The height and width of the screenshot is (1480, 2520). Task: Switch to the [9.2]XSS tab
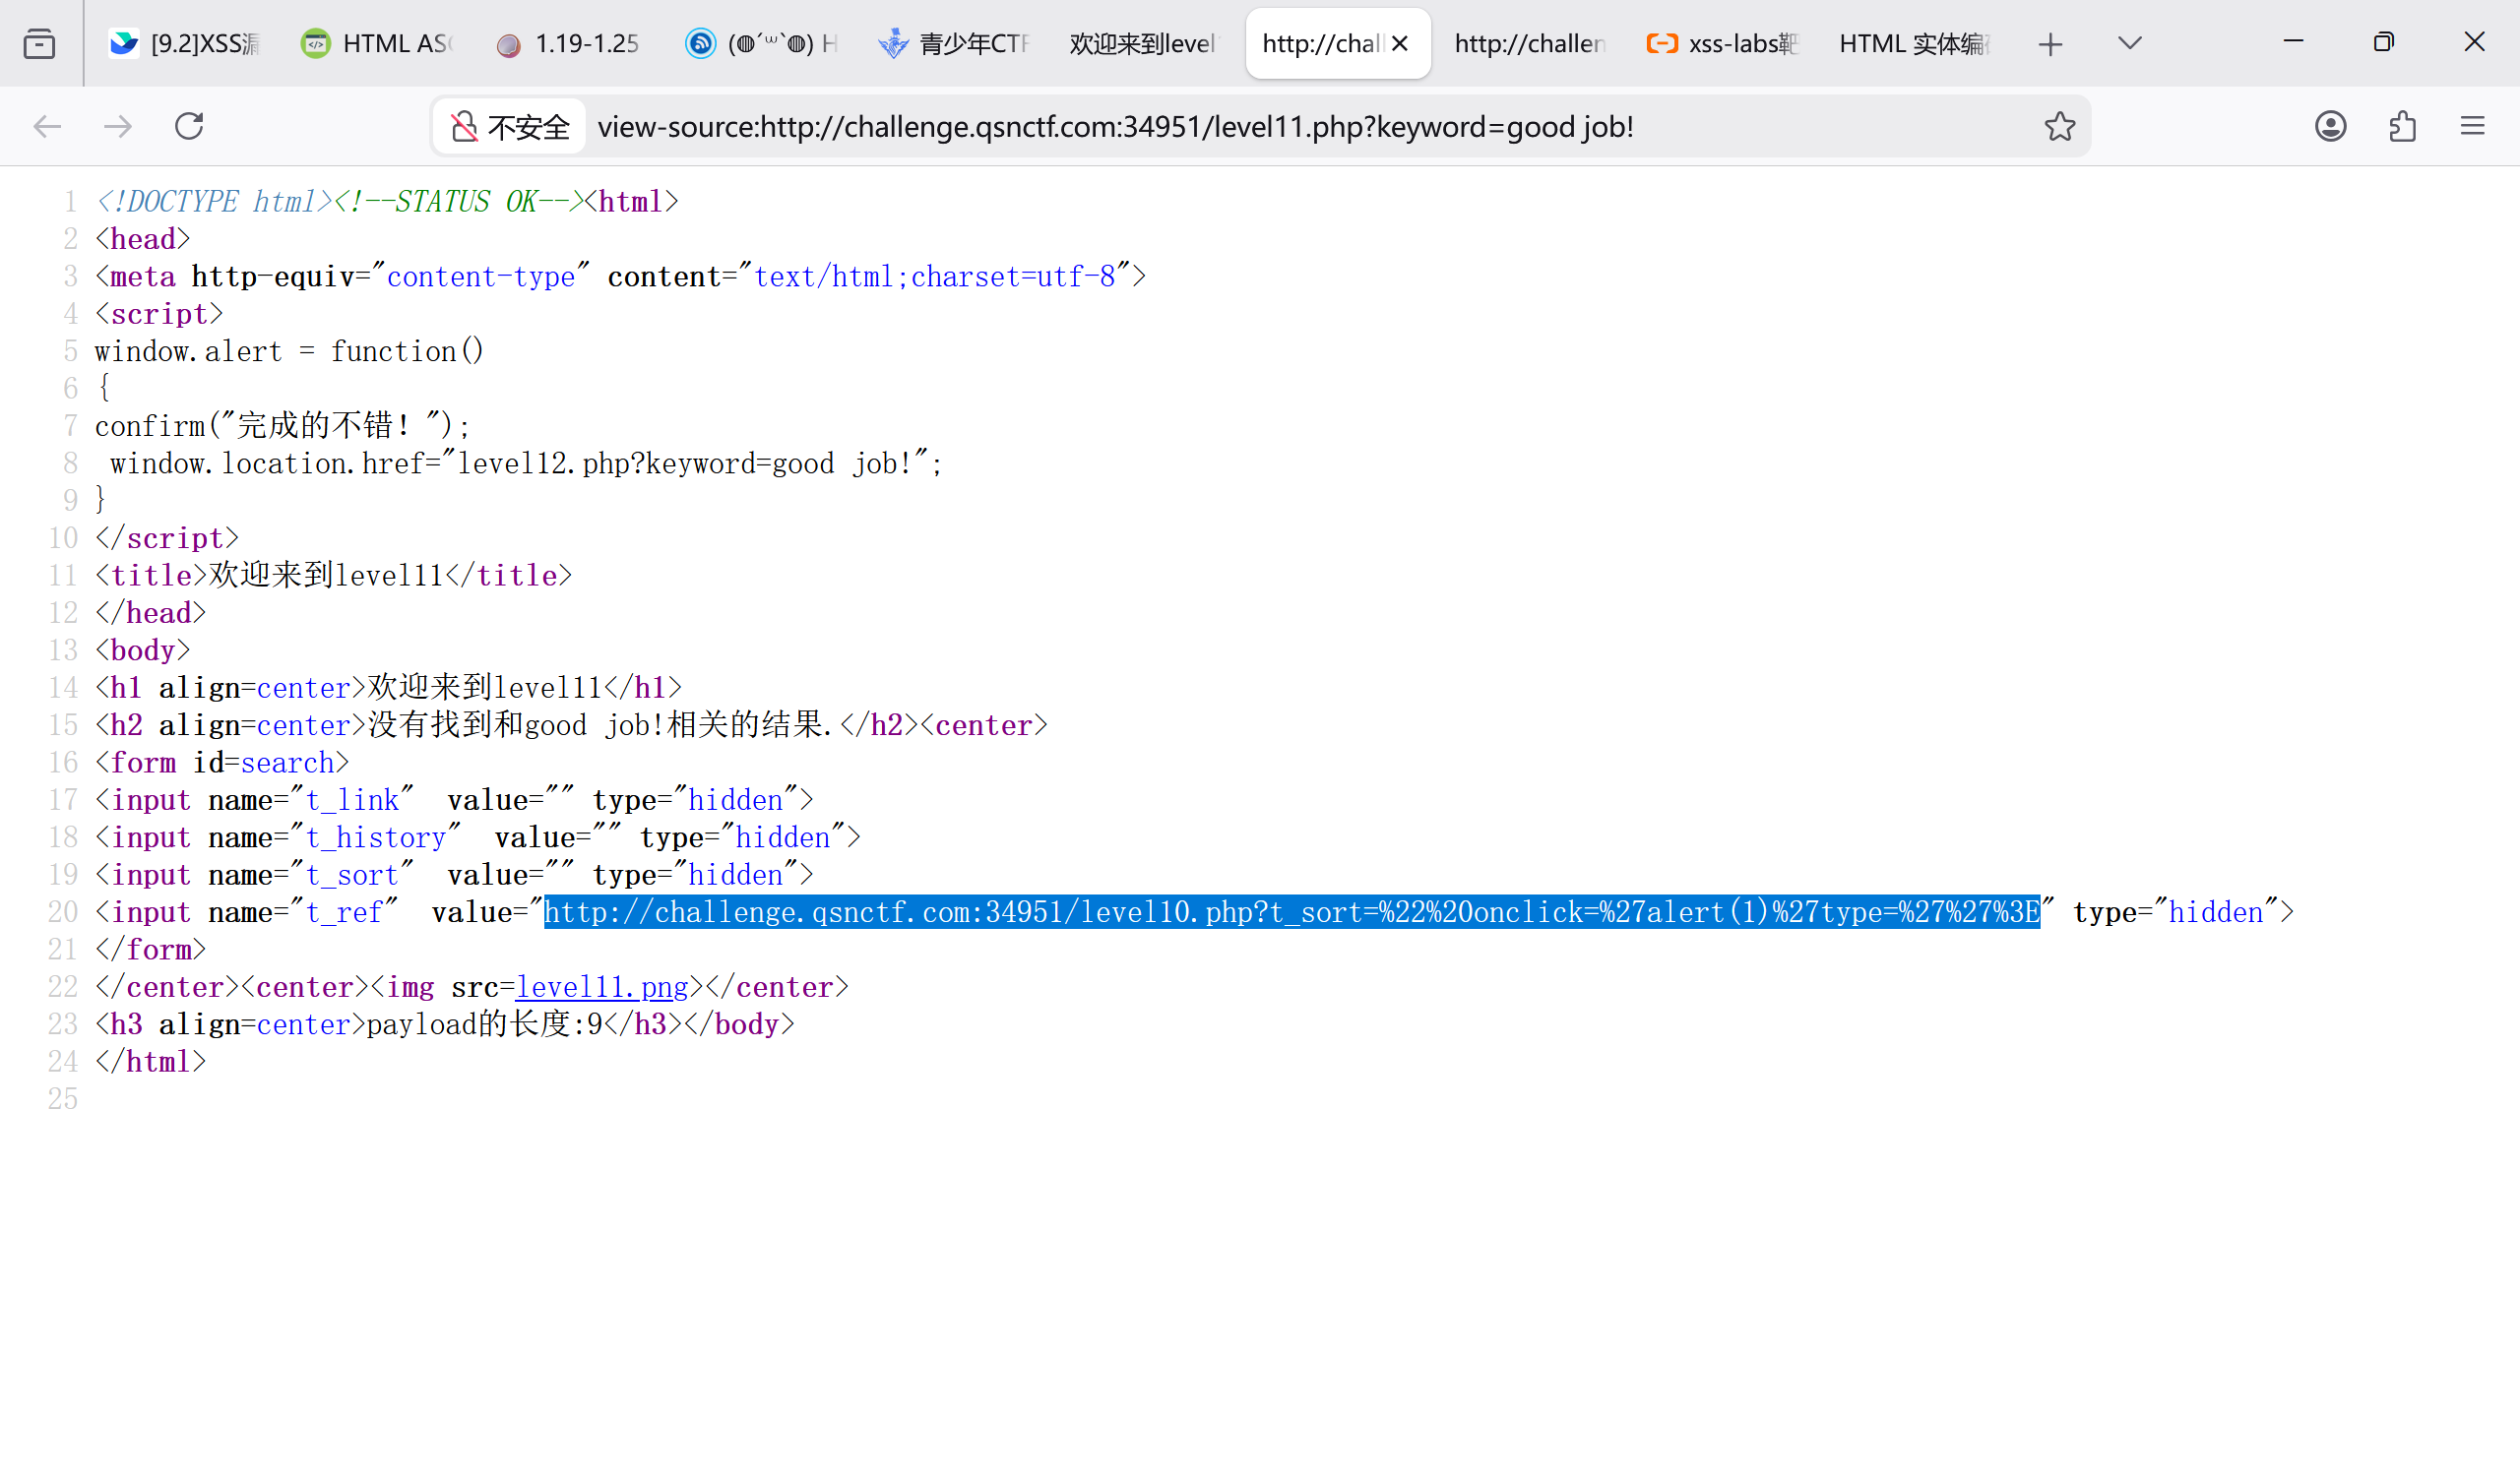[x=186, y=44]
